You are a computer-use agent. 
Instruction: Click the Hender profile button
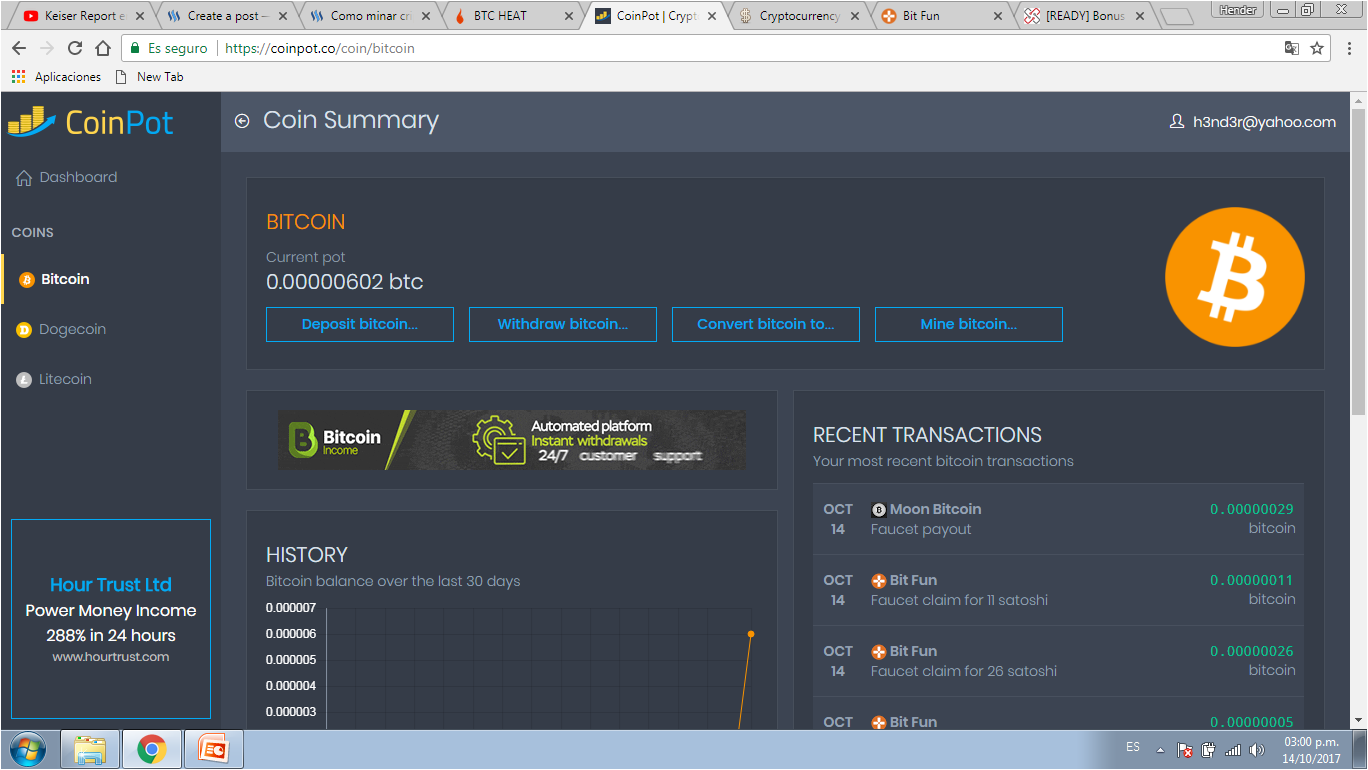[1238, 9]
